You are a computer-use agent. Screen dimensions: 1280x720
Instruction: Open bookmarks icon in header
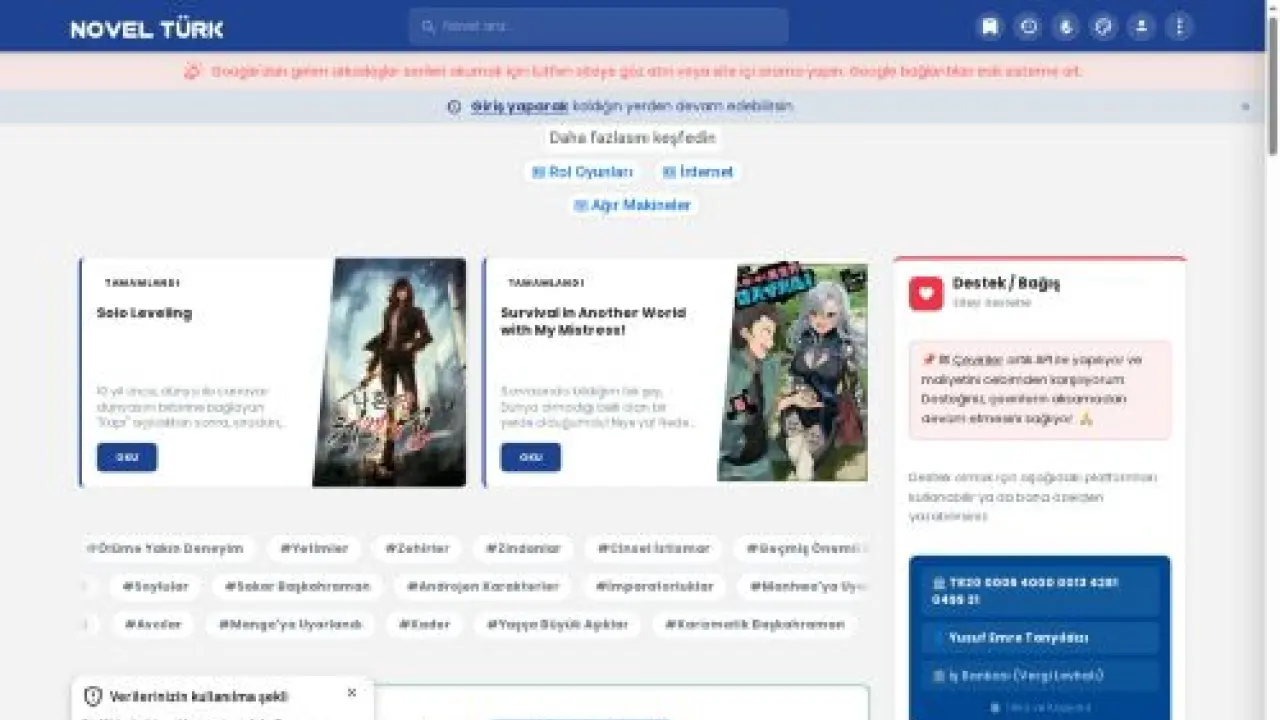[990, 27]
